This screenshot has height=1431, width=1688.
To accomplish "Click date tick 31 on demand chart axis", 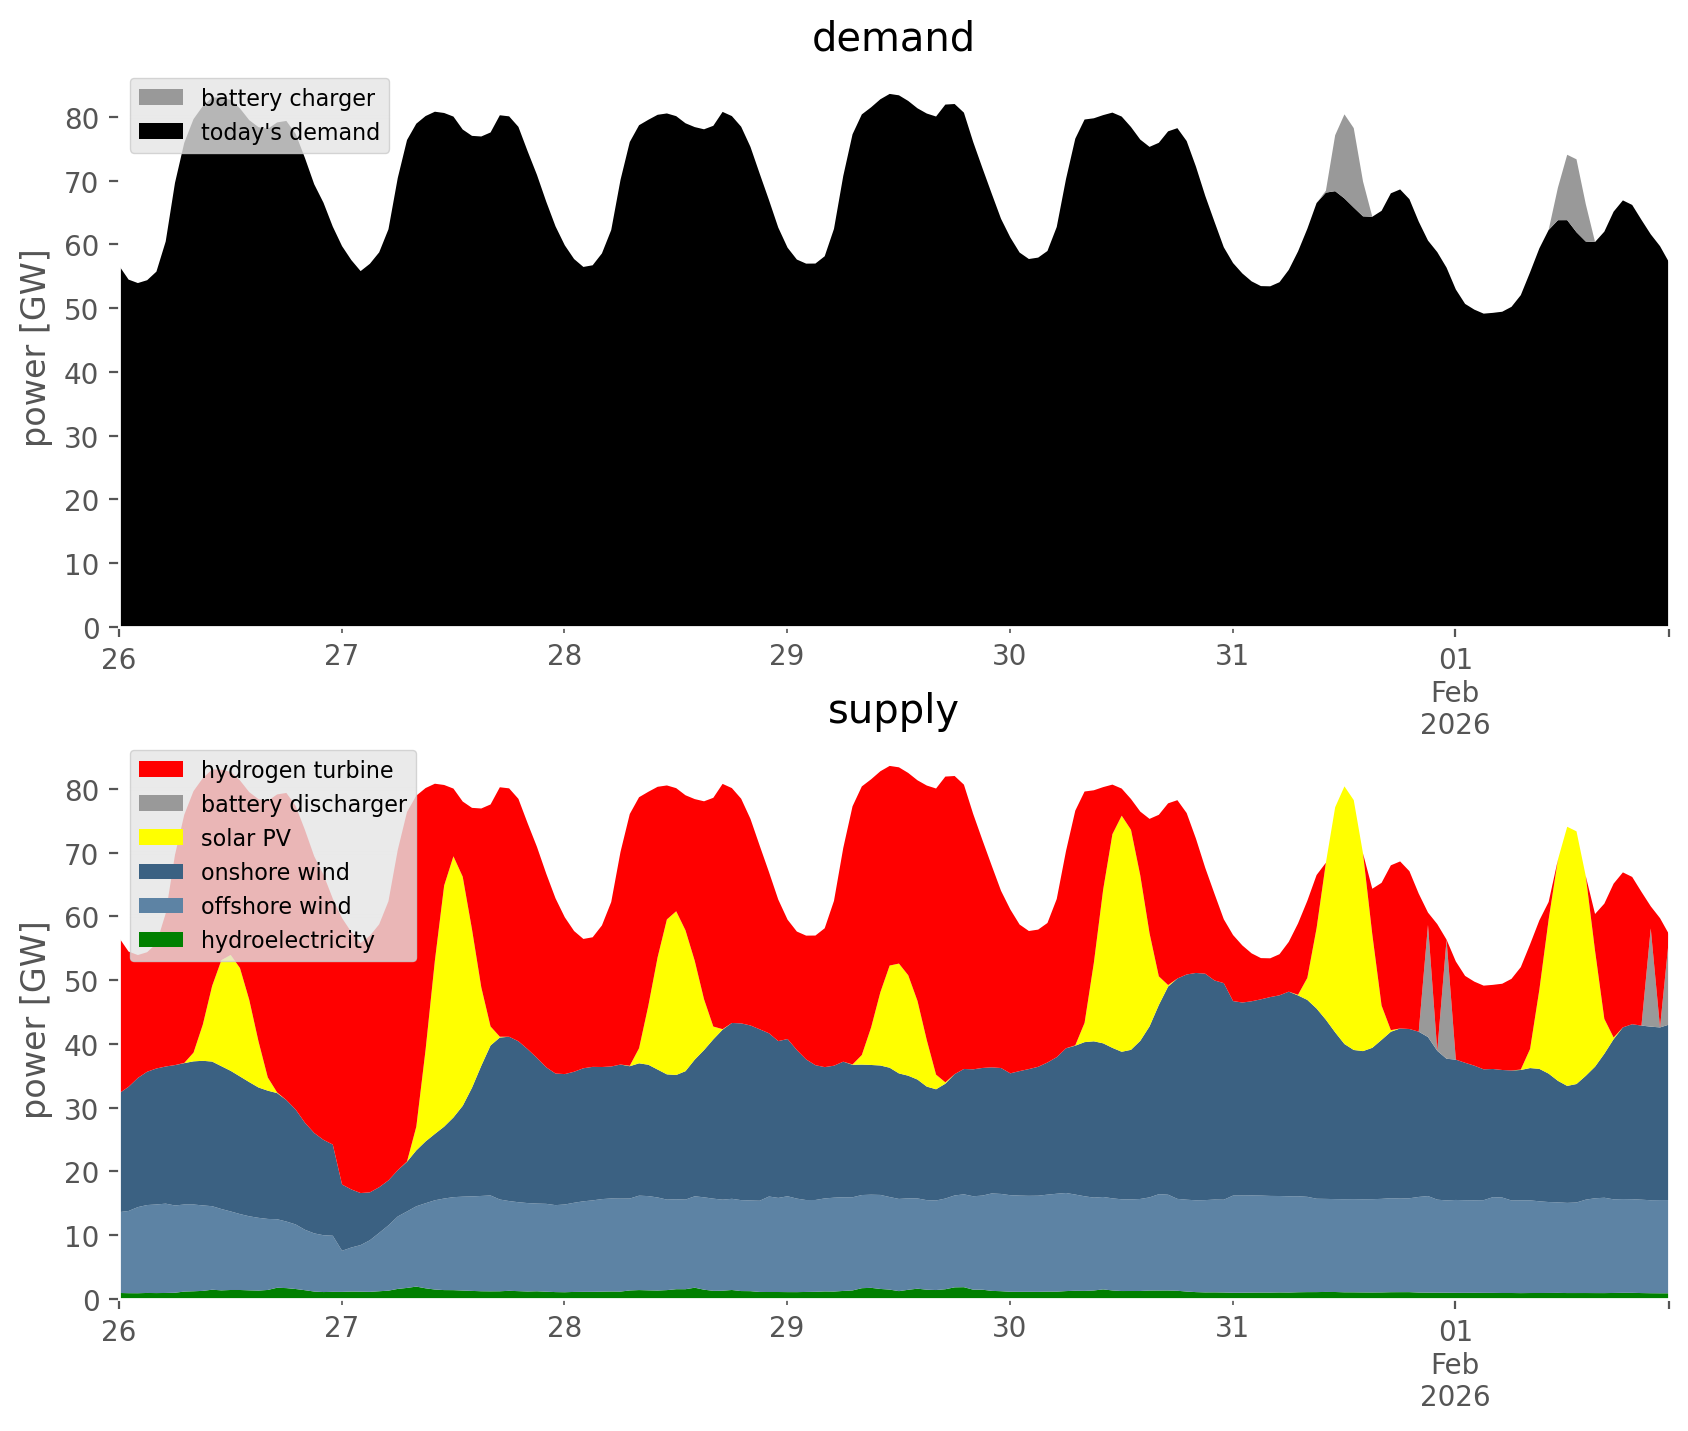I will point(1232,658).
